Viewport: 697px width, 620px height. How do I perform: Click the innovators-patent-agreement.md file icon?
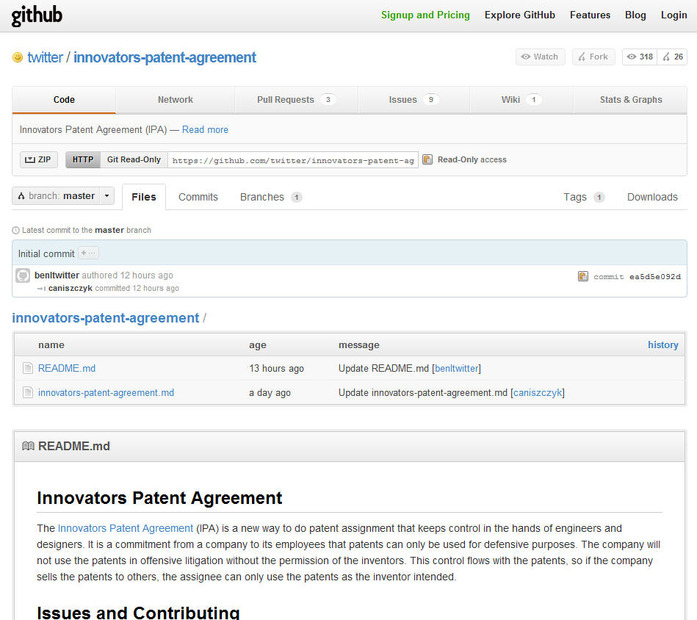(x=28, y=392)
